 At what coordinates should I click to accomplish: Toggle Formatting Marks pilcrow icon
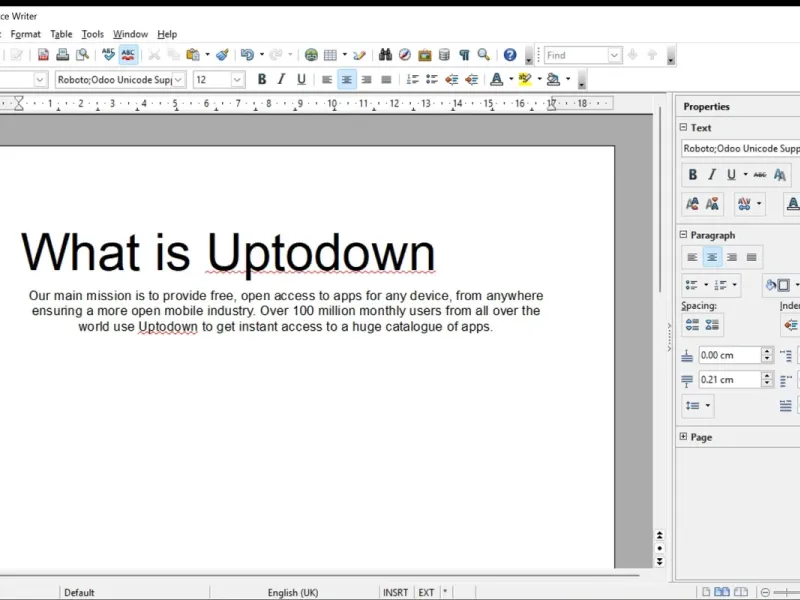(x=464, y=55)
